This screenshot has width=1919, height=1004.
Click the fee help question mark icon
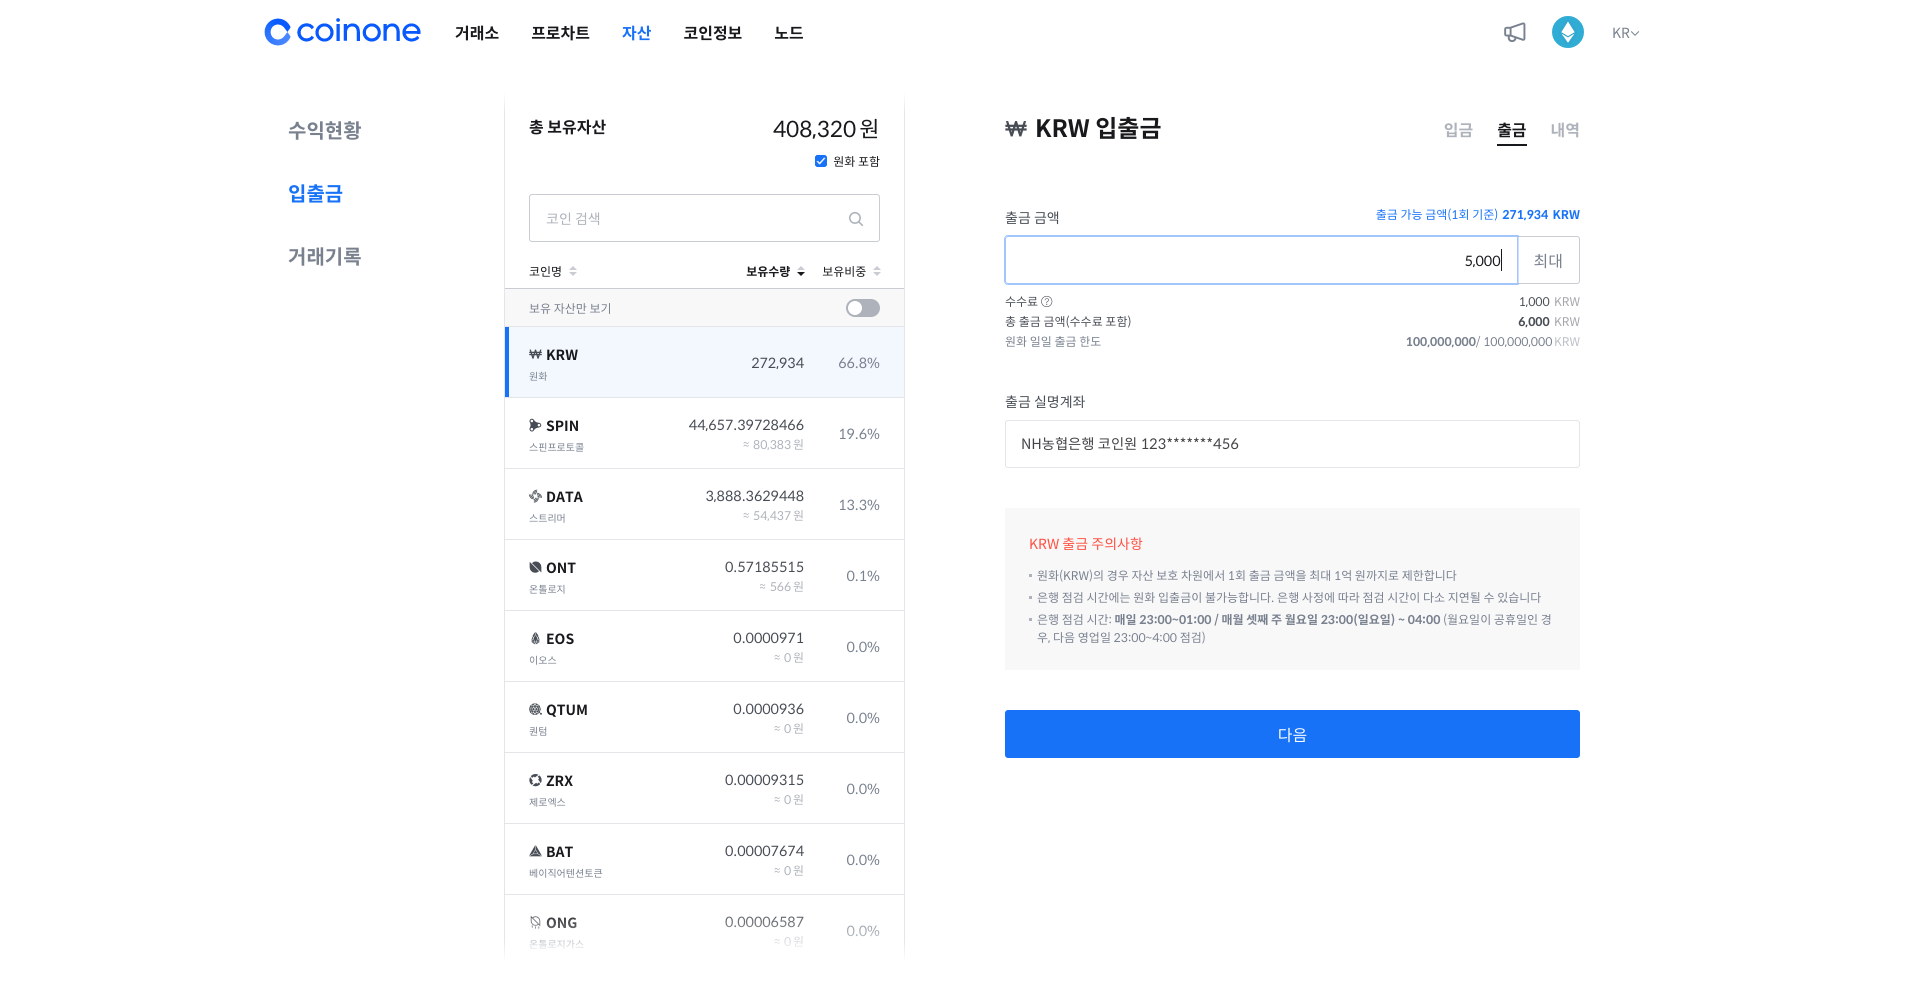coord(1047,302)
